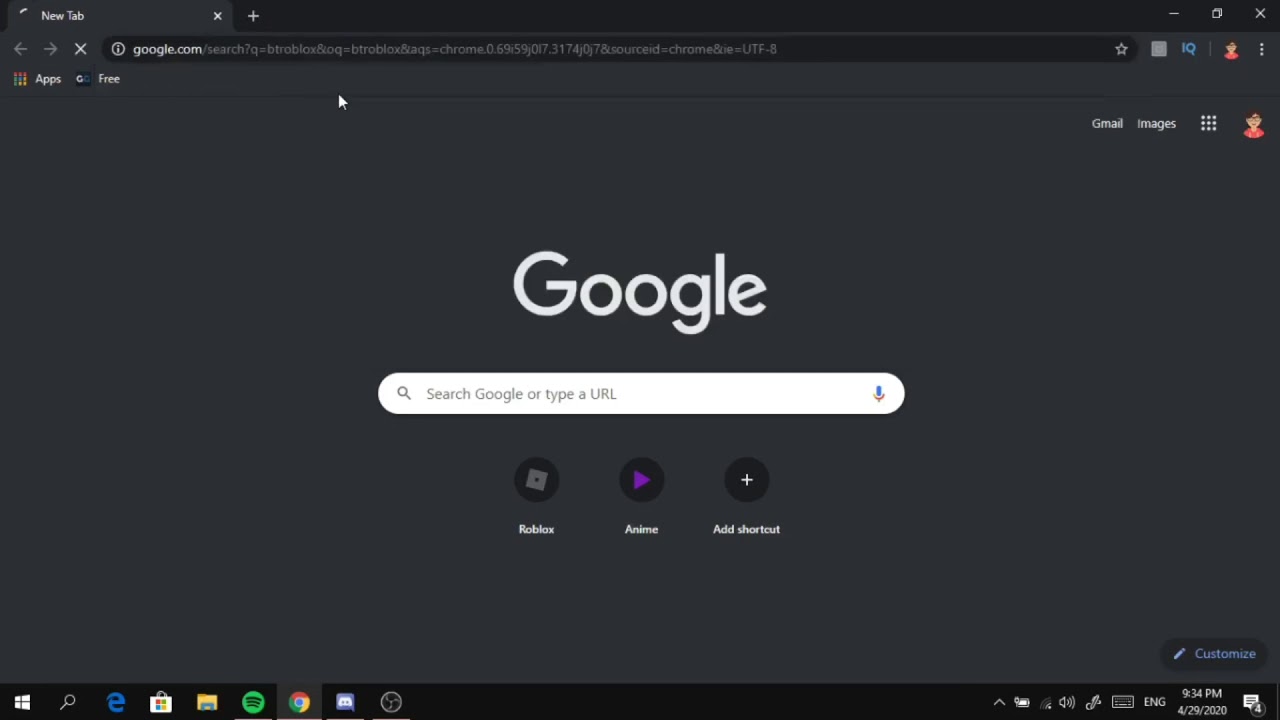Add a new shortcut tile

tap(746, 497)
